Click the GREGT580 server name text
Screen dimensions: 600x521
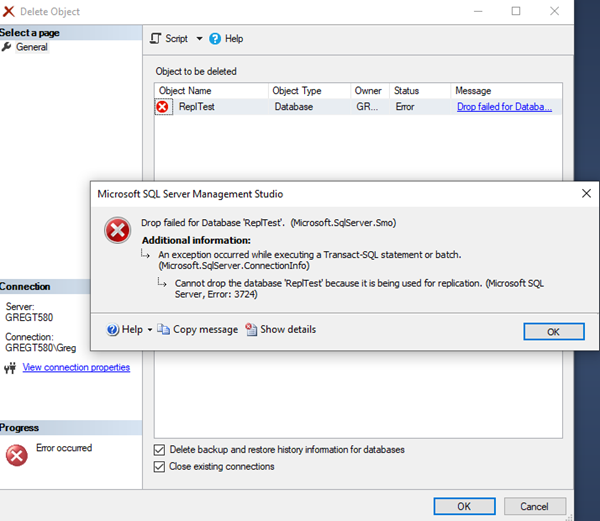pos(29,317)
